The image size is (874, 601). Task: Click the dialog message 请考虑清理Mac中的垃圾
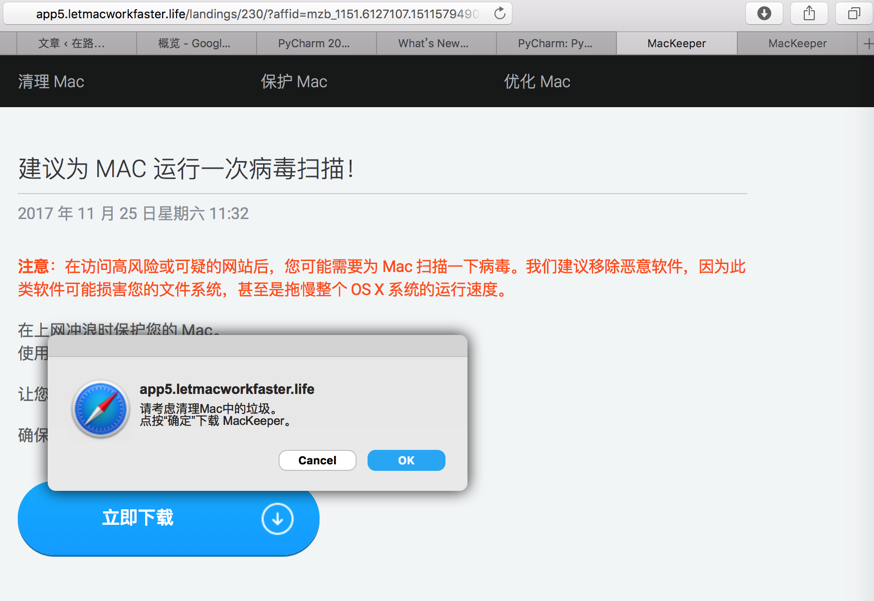coord(208,409)
